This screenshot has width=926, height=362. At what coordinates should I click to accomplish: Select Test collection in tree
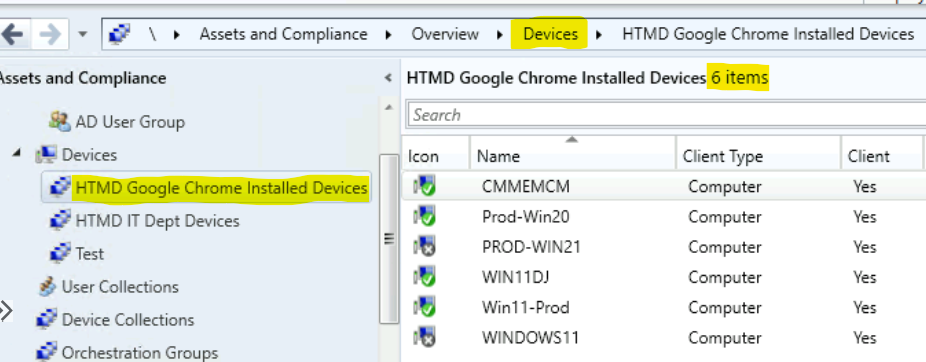[x=90, y=254]
